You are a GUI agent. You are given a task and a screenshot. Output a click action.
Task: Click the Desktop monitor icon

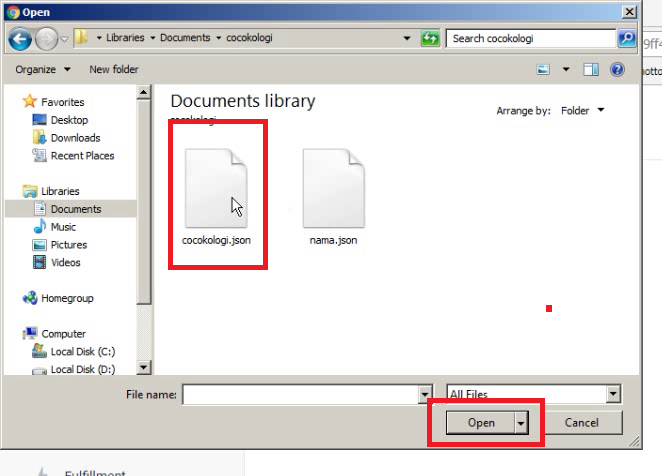click(39, 120)
